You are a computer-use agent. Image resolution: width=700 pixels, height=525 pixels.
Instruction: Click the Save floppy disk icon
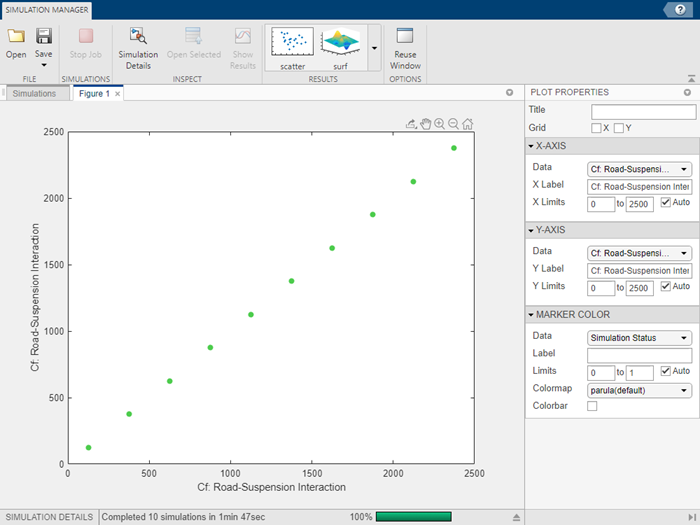(44, 36)
